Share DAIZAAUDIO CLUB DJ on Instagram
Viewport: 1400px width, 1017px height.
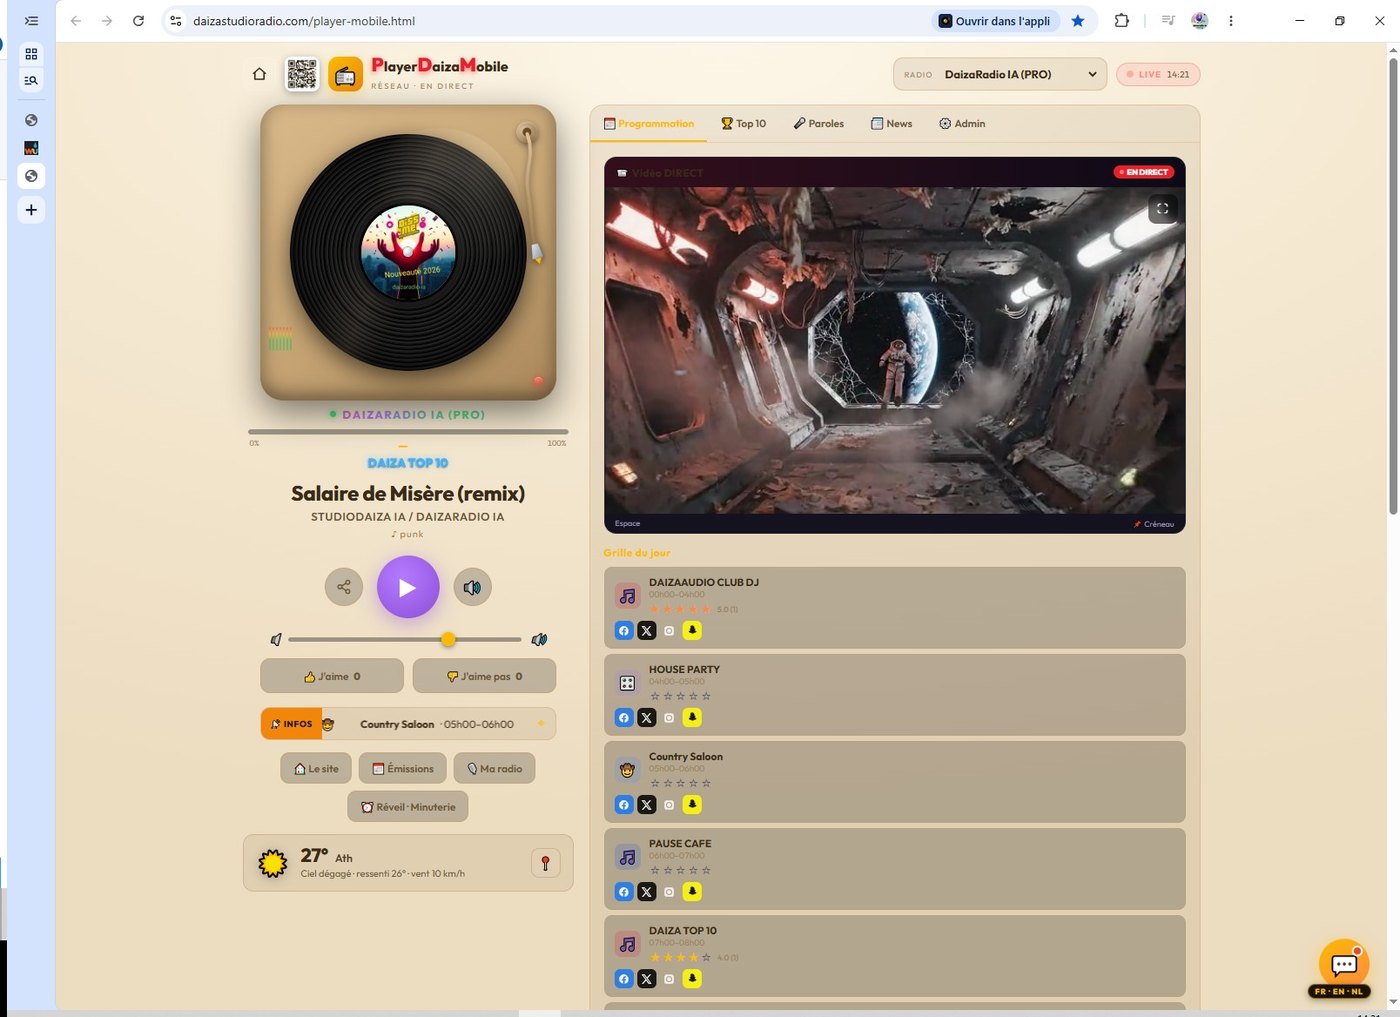click(x=669, y=630)
